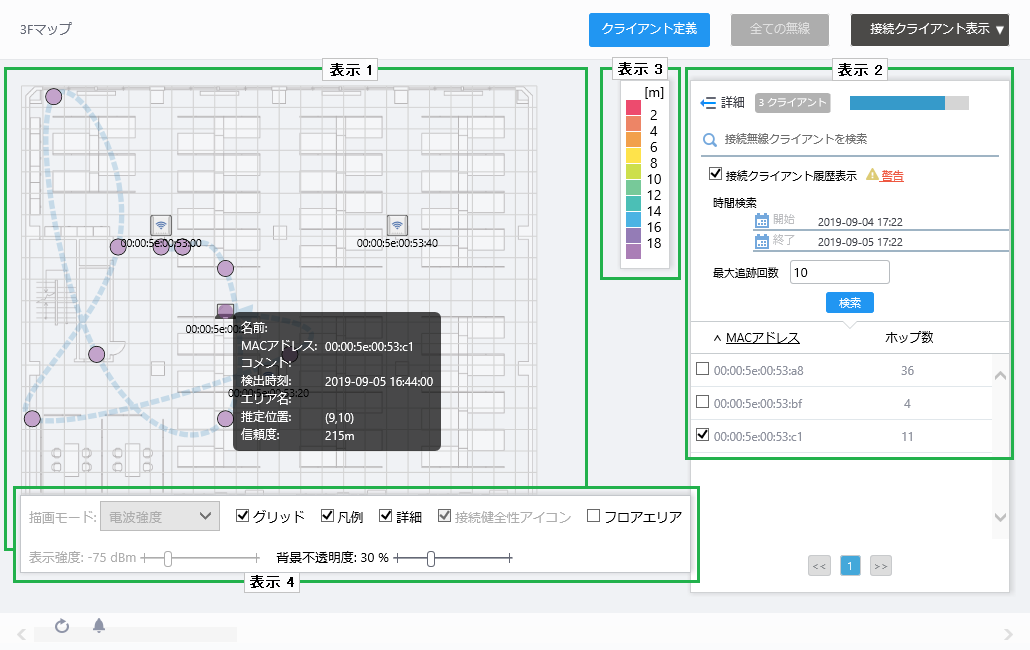The image size is (1030, 650).
Task: Toggle the 凡例 checkbox
Action: coord(327,516)
